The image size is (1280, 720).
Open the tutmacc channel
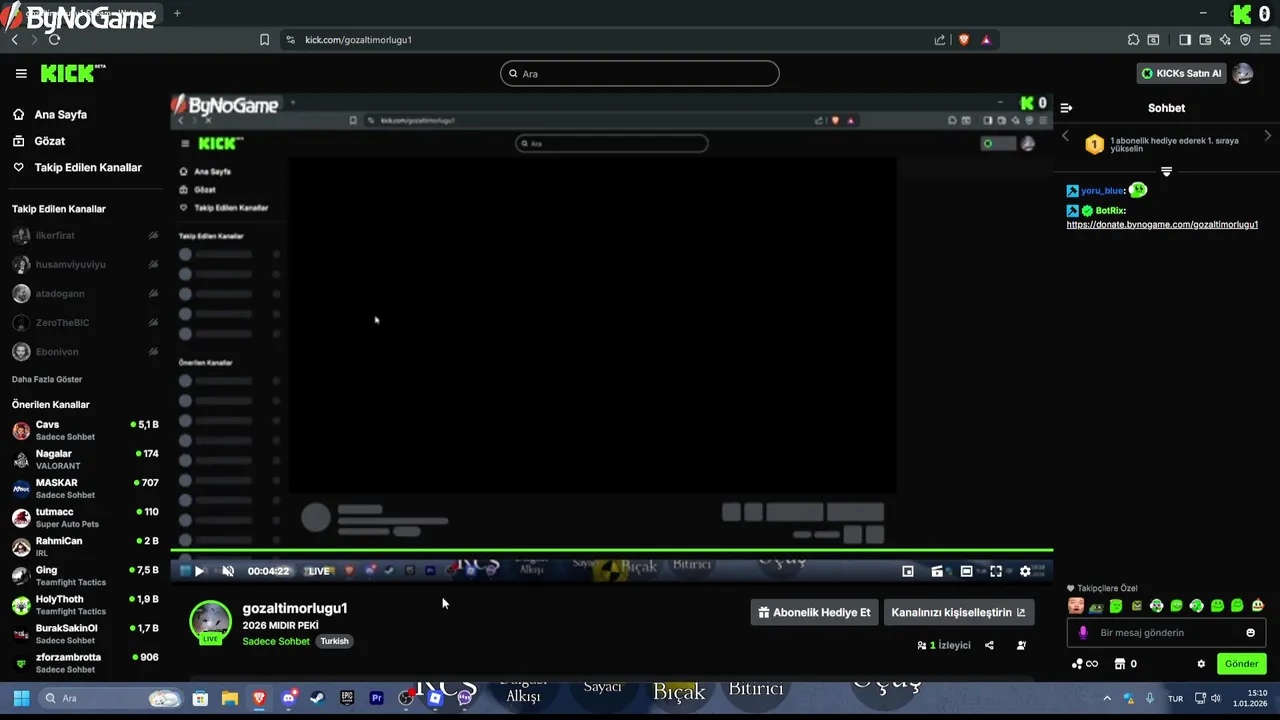(x=85, y=517)
